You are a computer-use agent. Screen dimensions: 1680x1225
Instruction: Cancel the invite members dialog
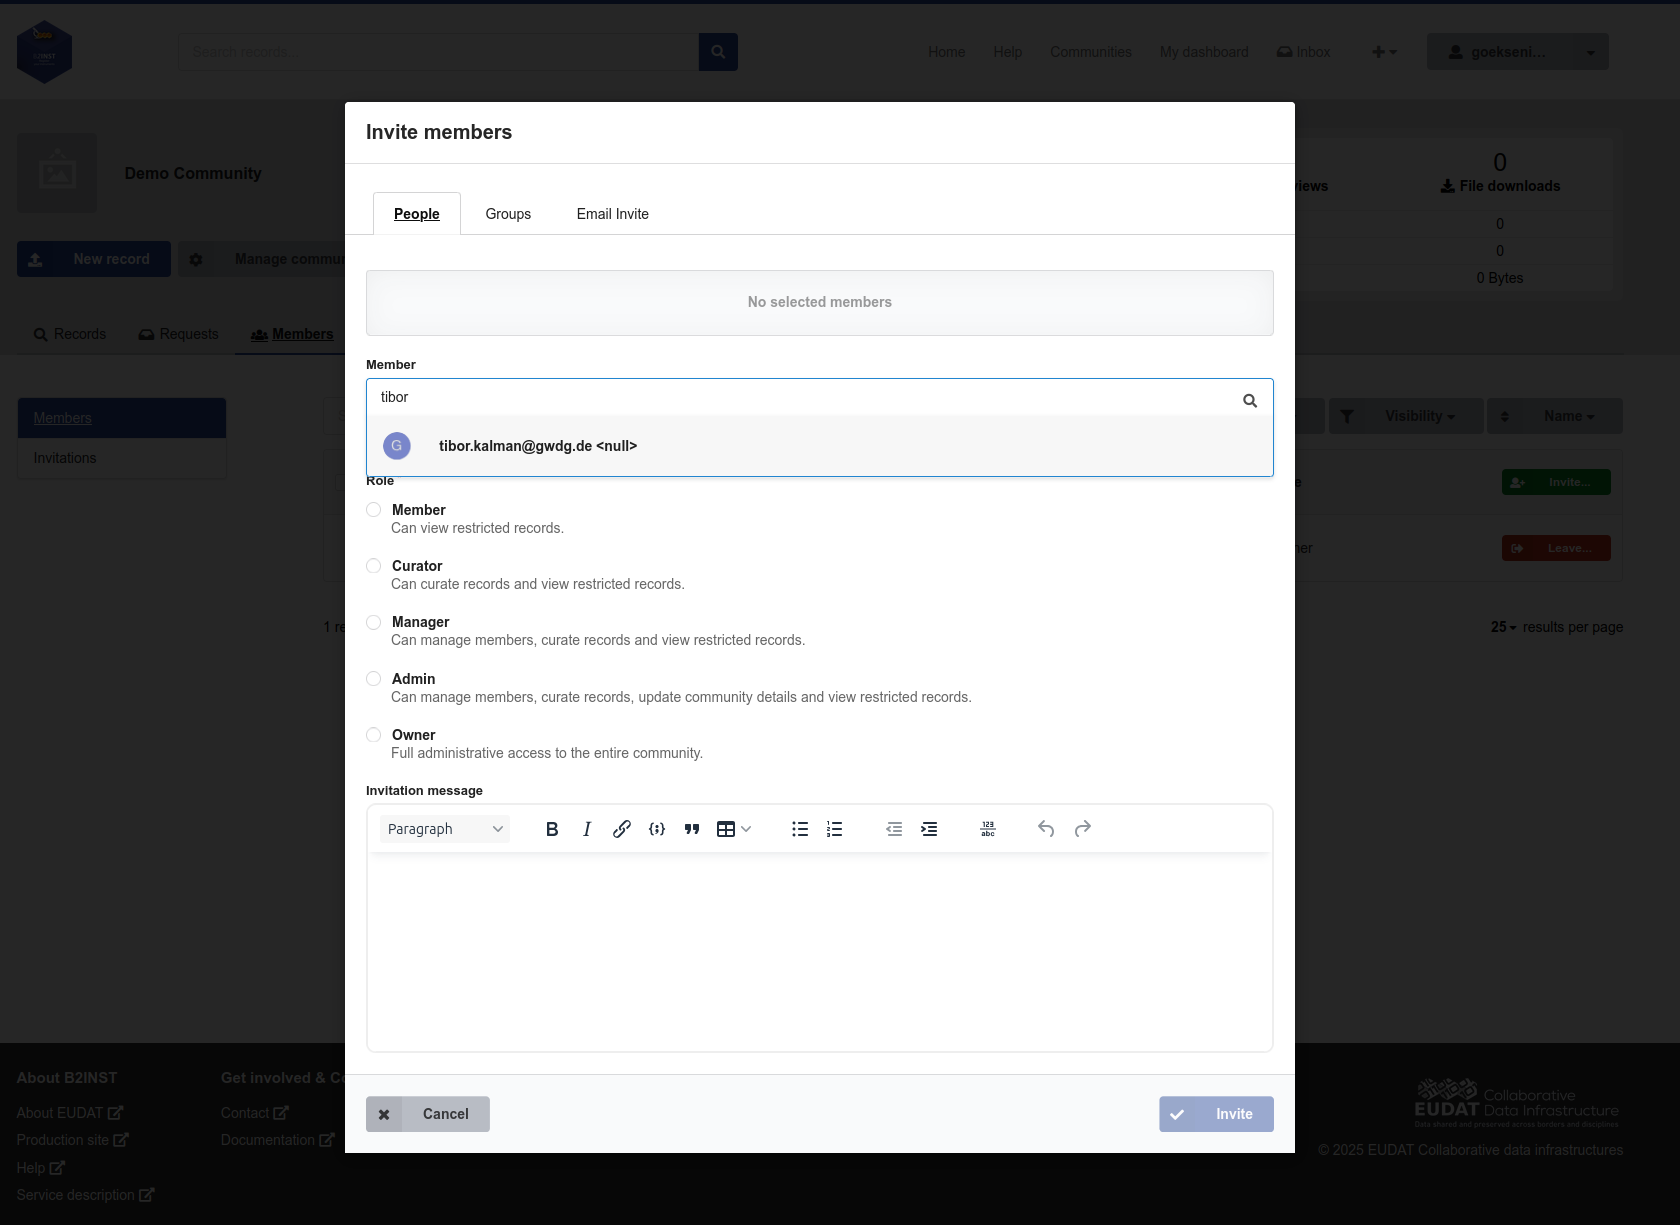pyautogui.click(x=428, y=1114)
